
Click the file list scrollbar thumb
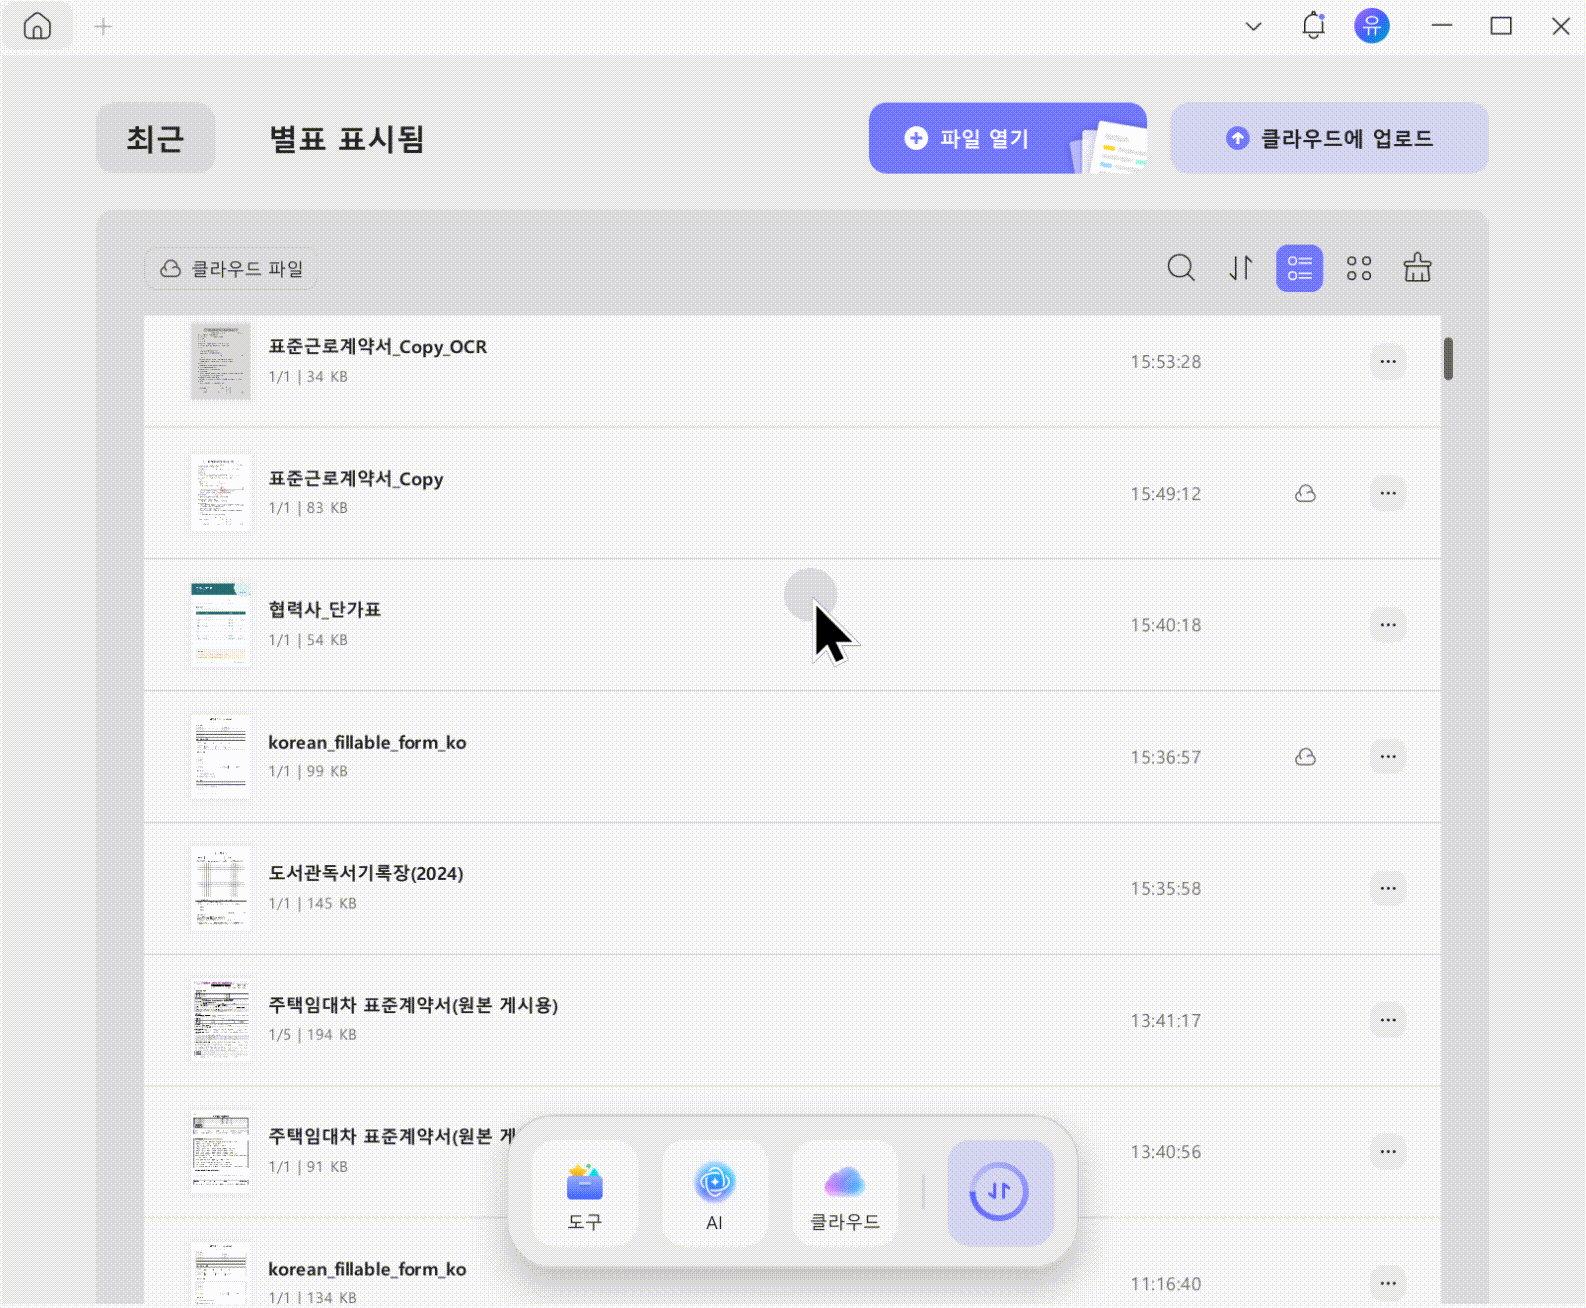(1448, 359)
